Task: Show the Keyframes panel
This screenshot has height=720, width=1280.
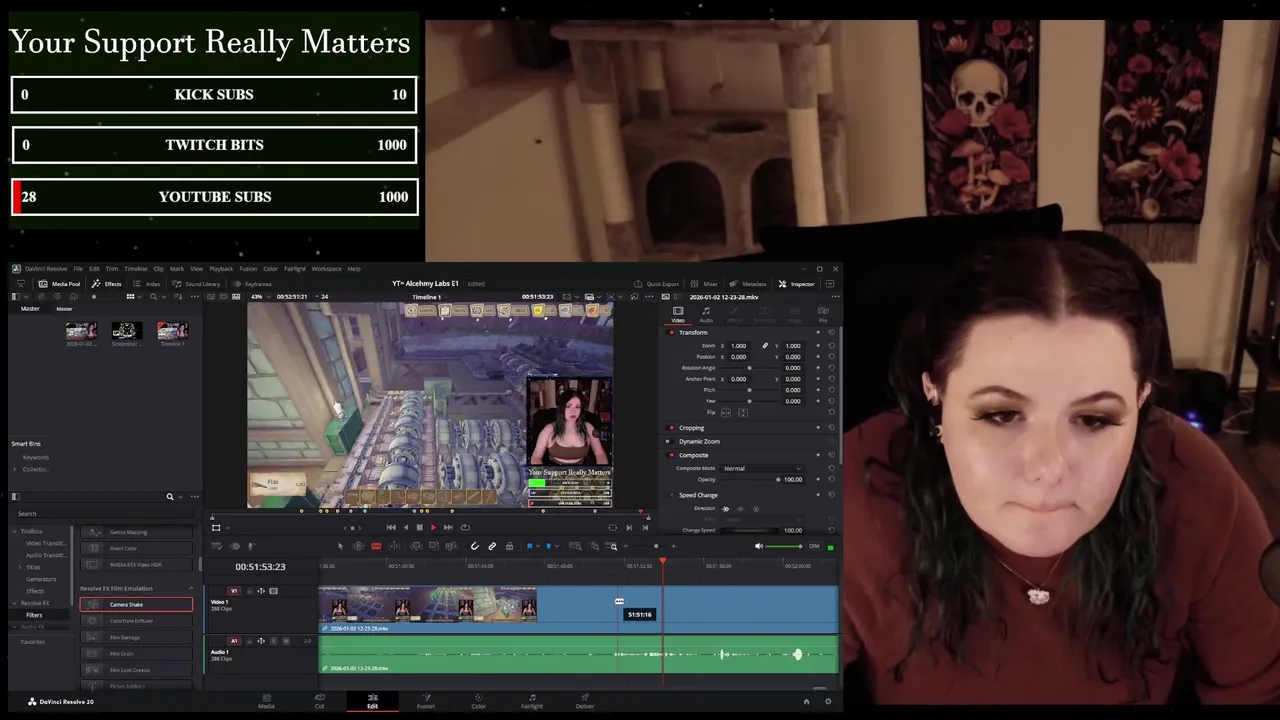Action: point(252,284)
